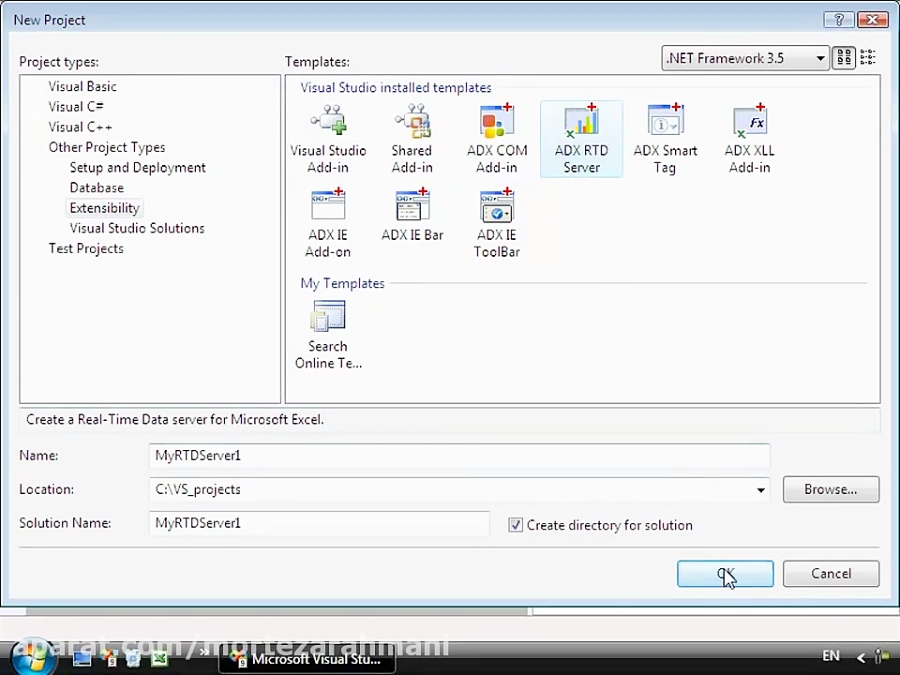Open the .NET Framework version dropdown
This screenshot has width=900, height=675.
[x=820, y=58]
